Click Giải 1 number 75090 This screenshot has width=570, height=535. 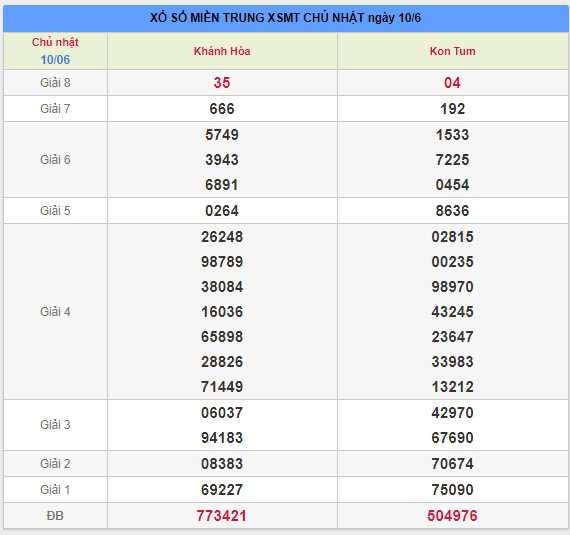452,490
